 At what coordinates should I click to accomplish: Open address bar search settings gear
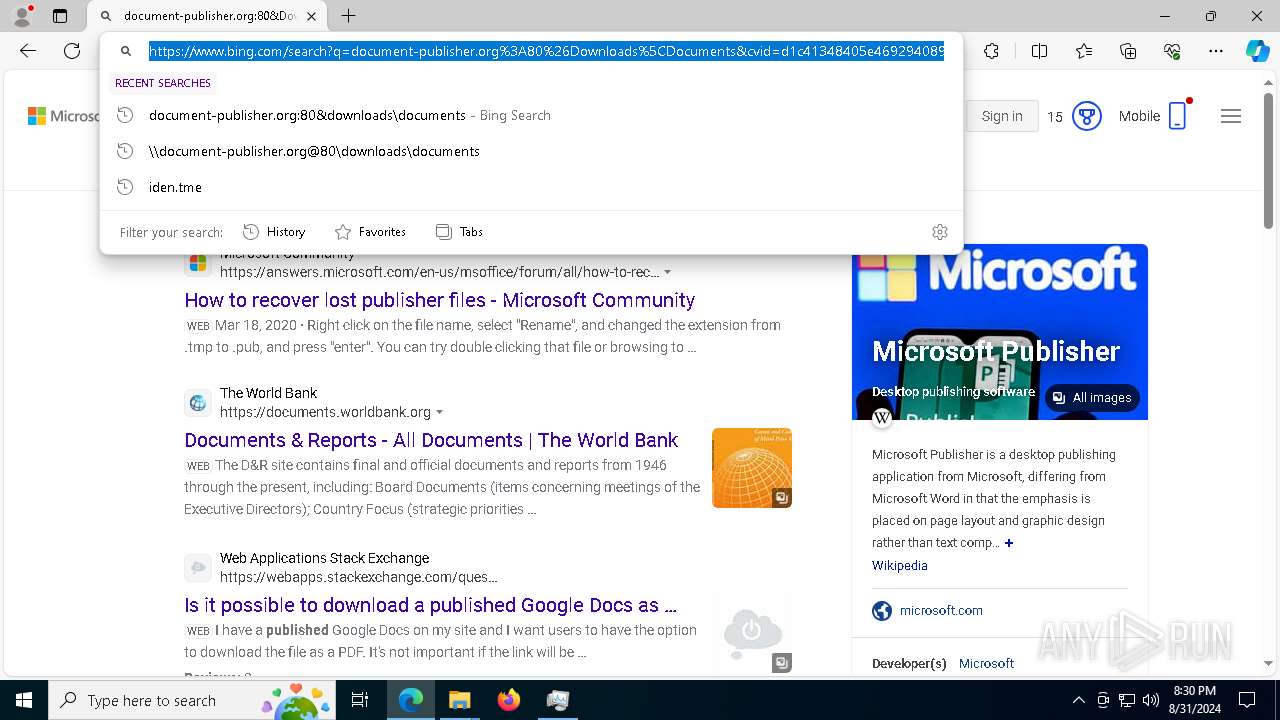click(x=939, y=232)
